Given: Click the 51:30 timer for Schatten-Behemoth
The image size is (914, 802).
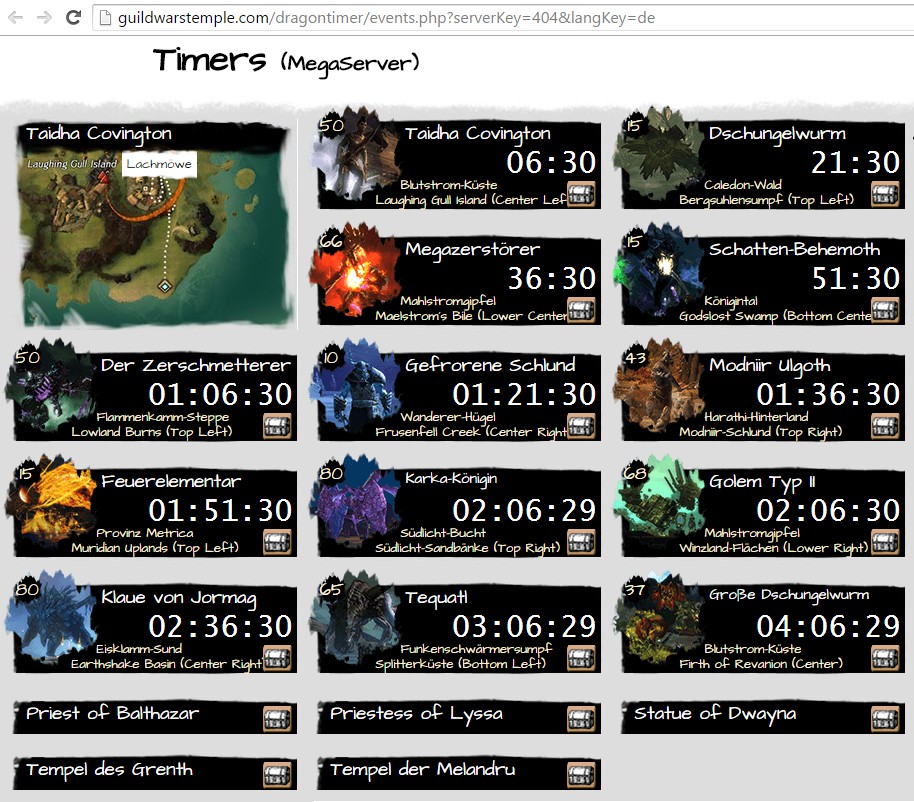Looking at the screenshot, I should (x=855, y=279).
